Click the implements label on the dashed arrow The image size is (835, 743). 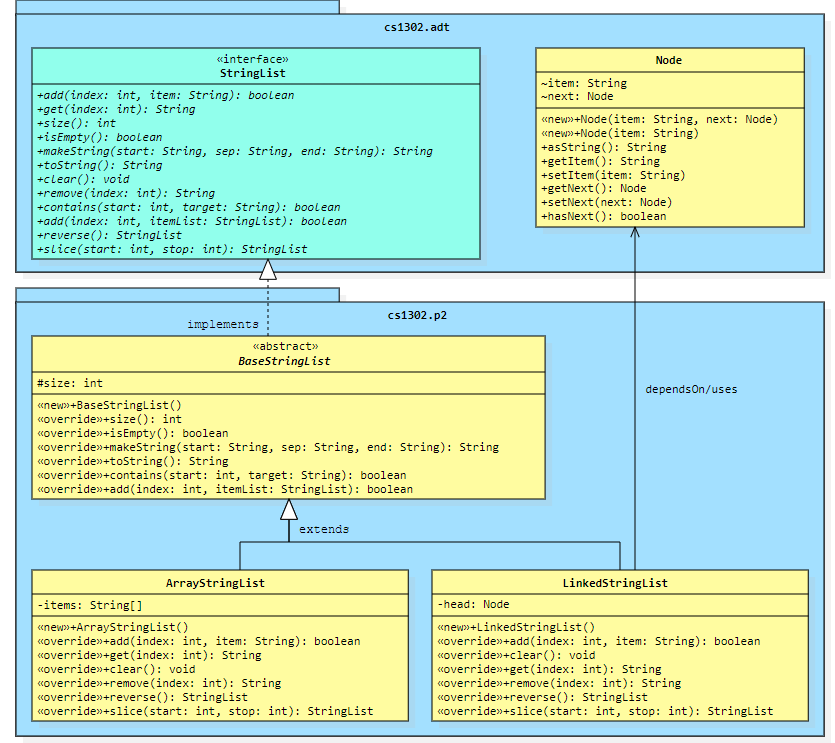click(x=222, y=324)
